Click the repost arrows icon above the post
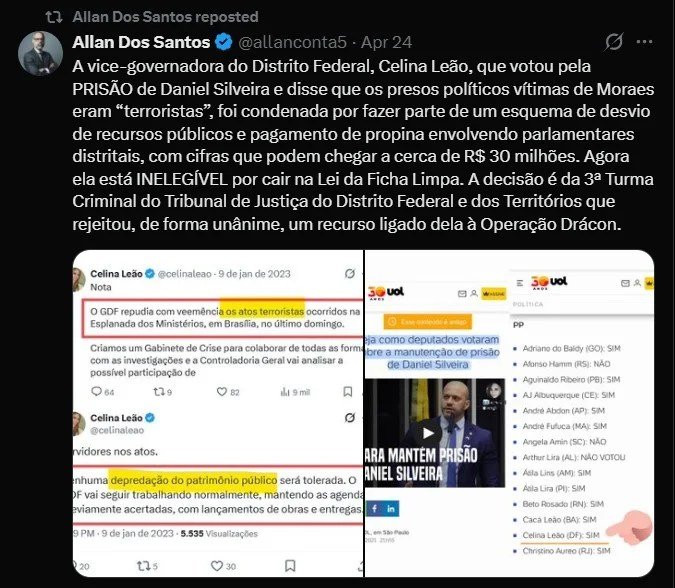This screenshot has width=675, height=588. pyautogui.click(x=54, y=17)
